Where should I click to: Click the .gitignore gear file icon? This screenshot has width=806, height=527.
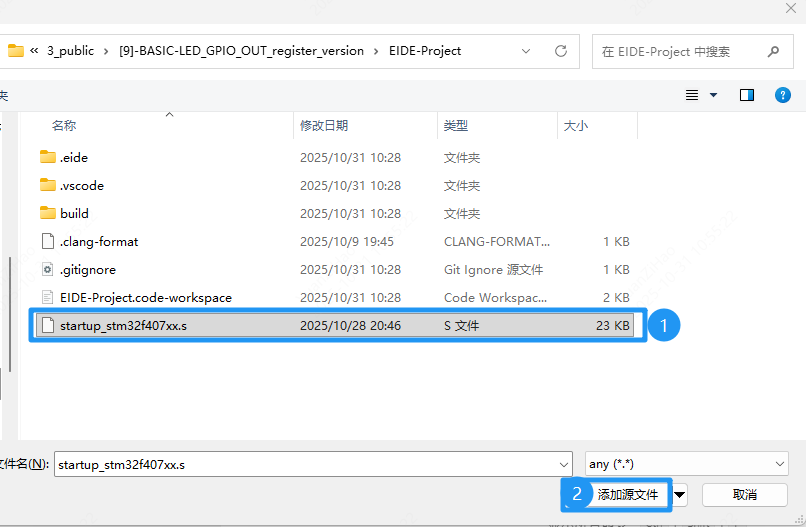point(48,269)
